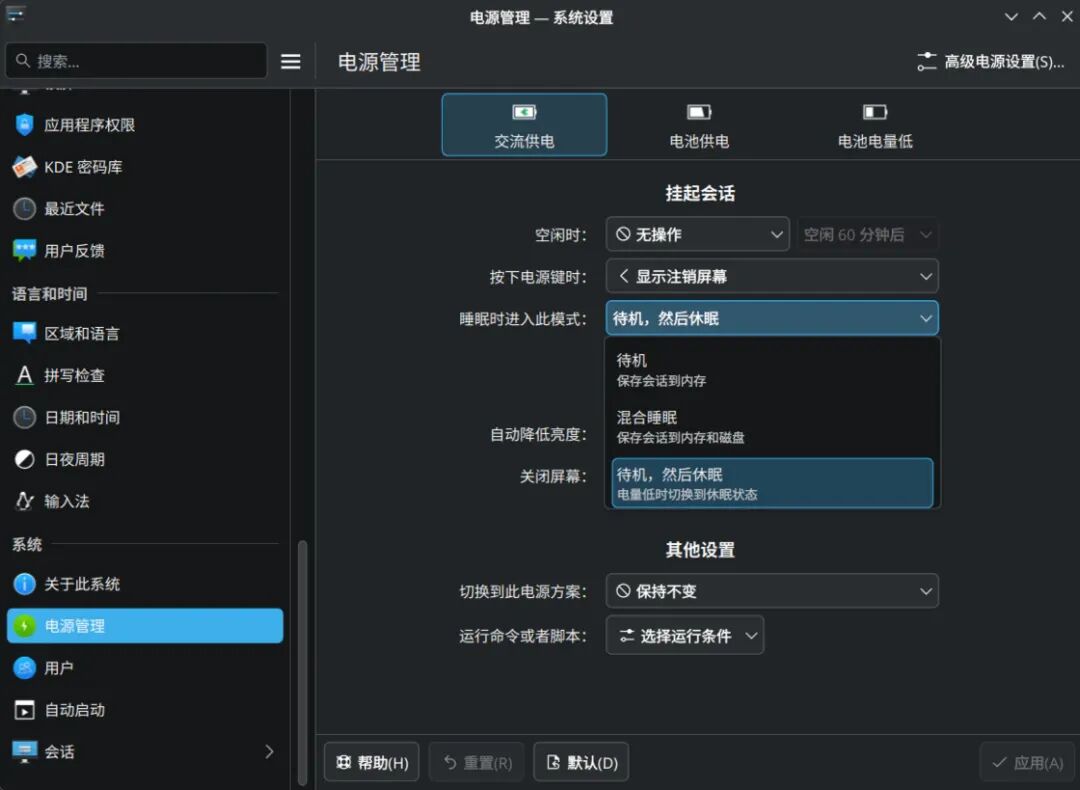The height and width of the screenshot is (790, 1080).
Task: Select the 混合睡眠 sleep mode option
Action: pos(772,426)
